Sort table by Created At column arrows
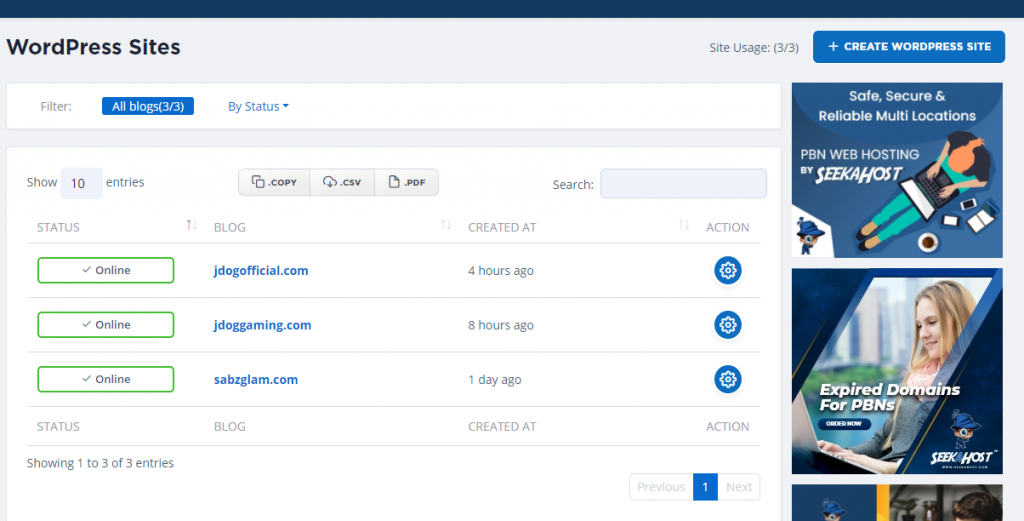 coord(684,225)
